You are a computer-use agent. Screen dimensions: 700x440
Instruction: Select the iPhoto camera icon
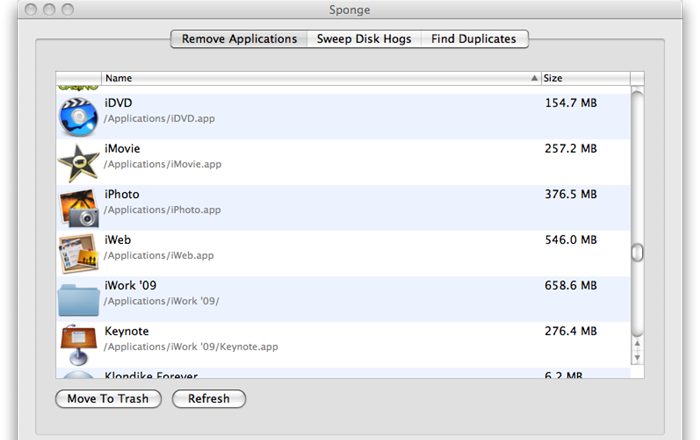pyautogui.click(x=79, y=208)
